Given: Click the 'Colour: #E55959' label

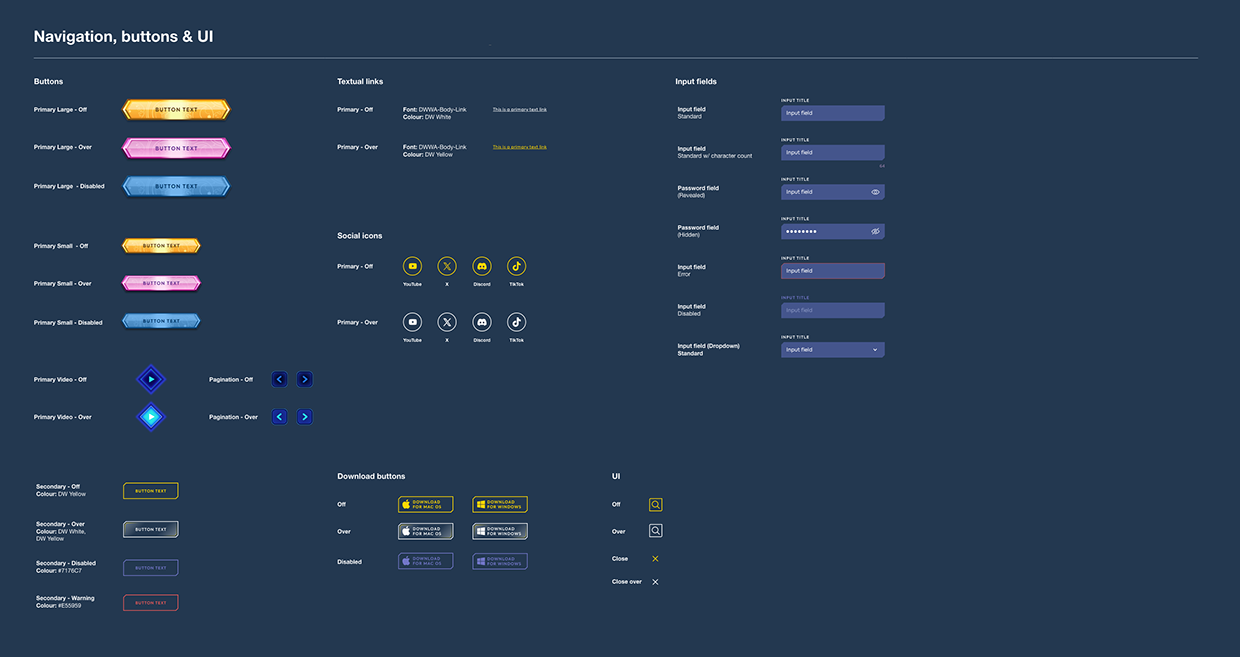Looking at the screenshot, I should [x=59, y=606].
